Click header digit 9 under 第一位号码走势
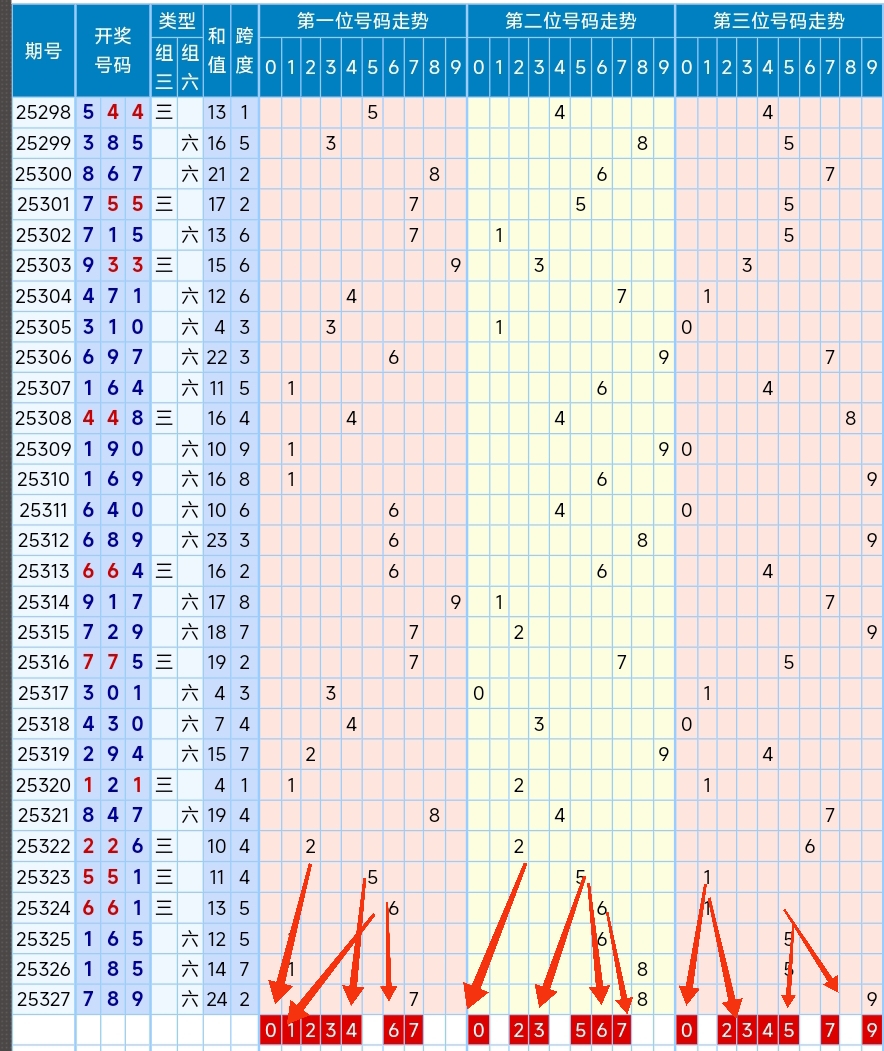 tap(456, 67)
